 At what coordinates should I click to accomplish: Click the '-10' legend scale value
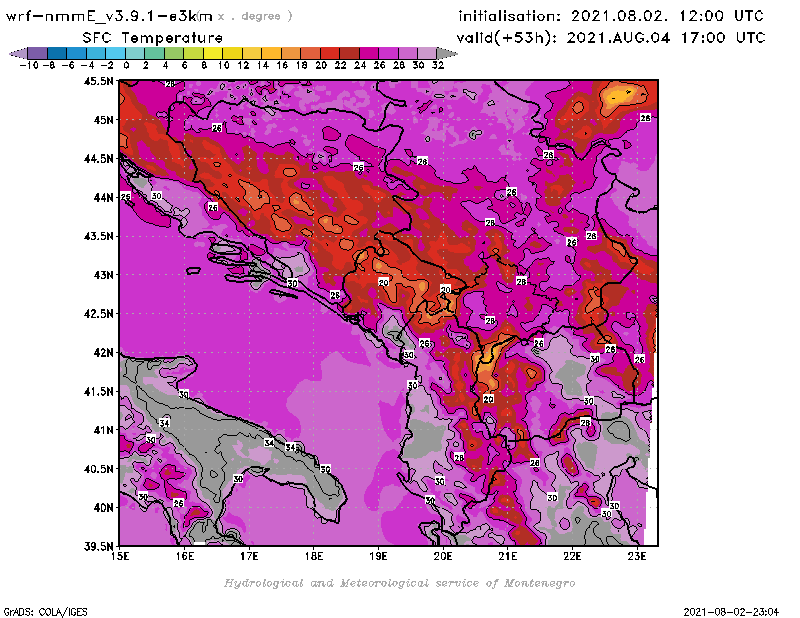tap(29, 65)
